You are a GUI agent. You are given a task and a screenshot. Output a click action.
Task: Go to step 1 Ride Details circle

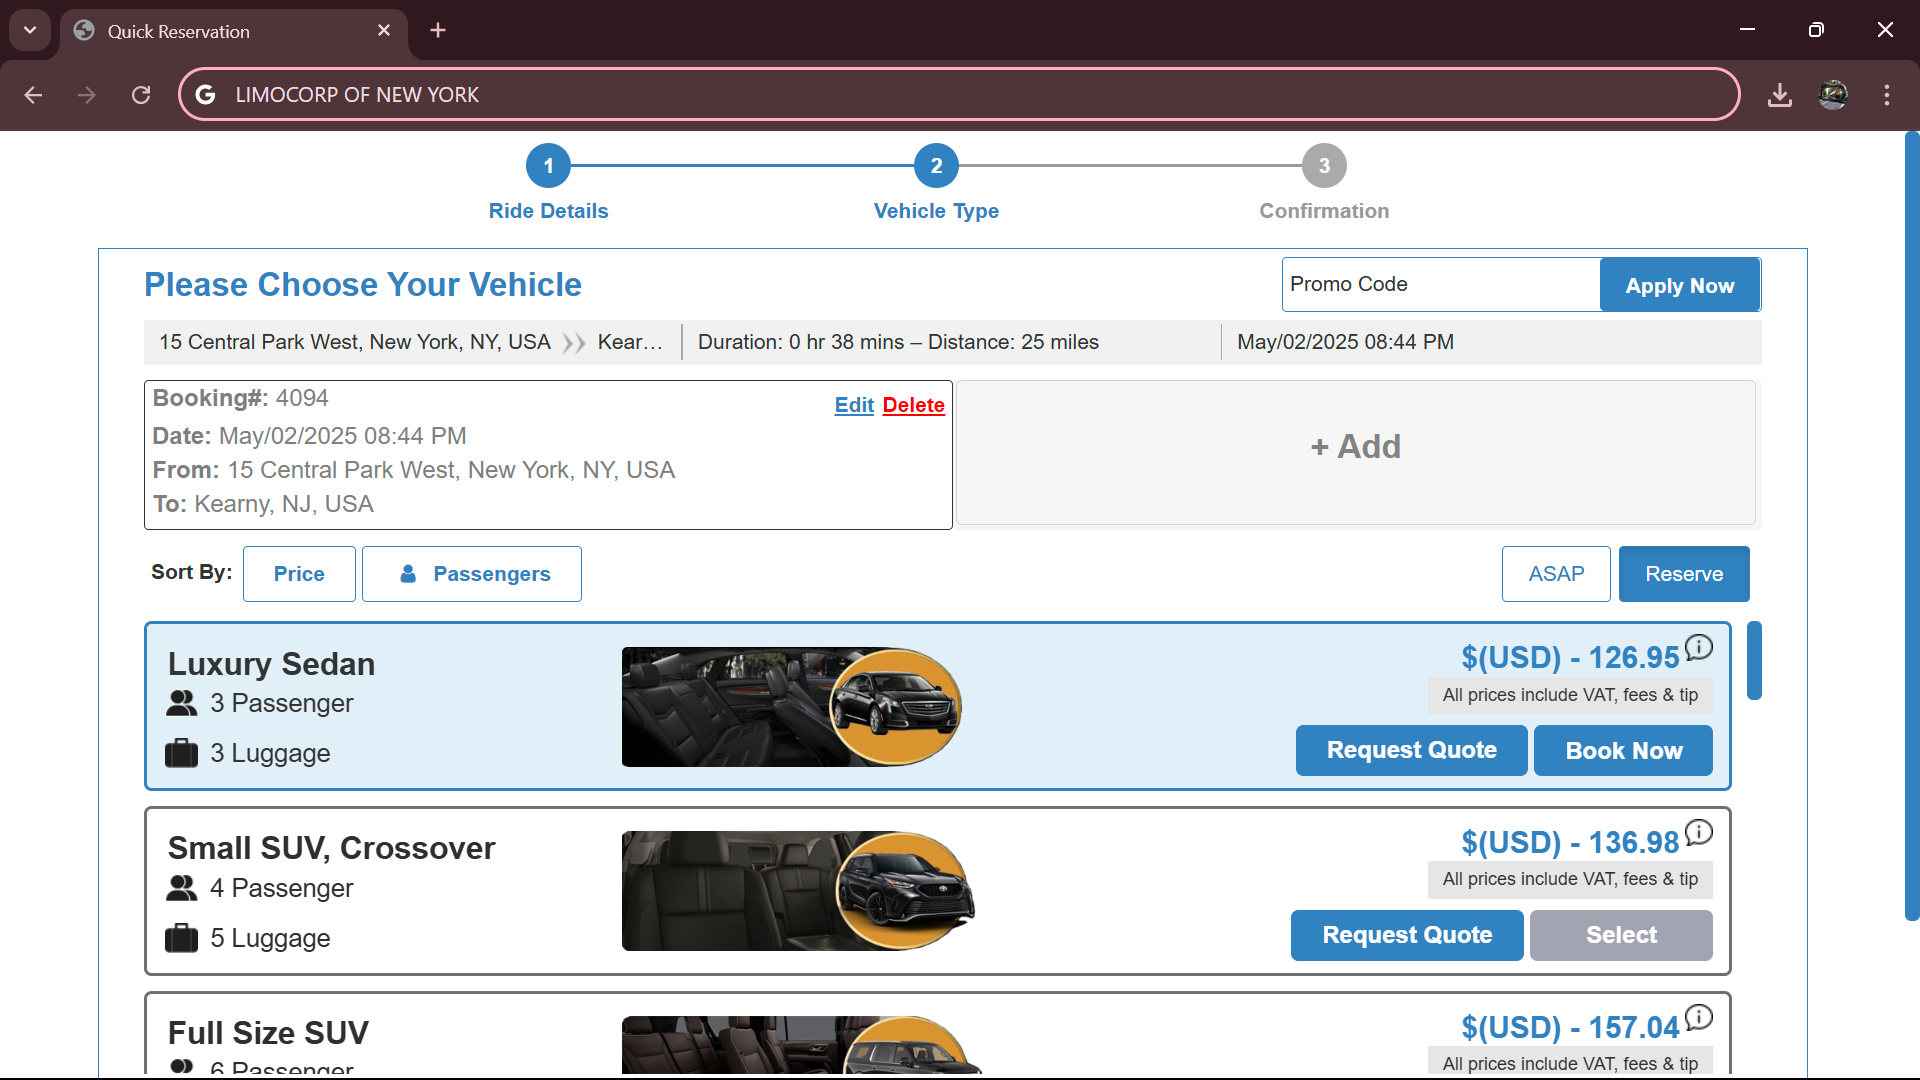coord(548,166)
